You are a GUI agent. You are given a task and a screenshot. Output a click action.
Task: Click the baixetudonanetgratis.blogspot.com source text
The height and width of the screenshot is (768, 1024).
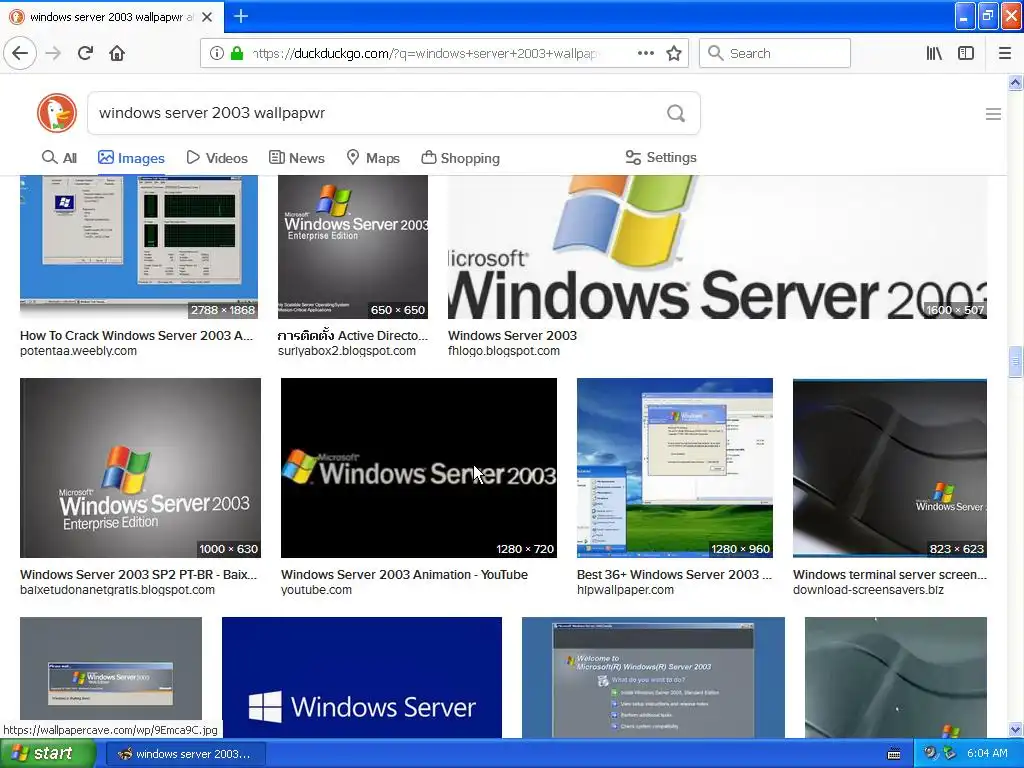(117, 590)
